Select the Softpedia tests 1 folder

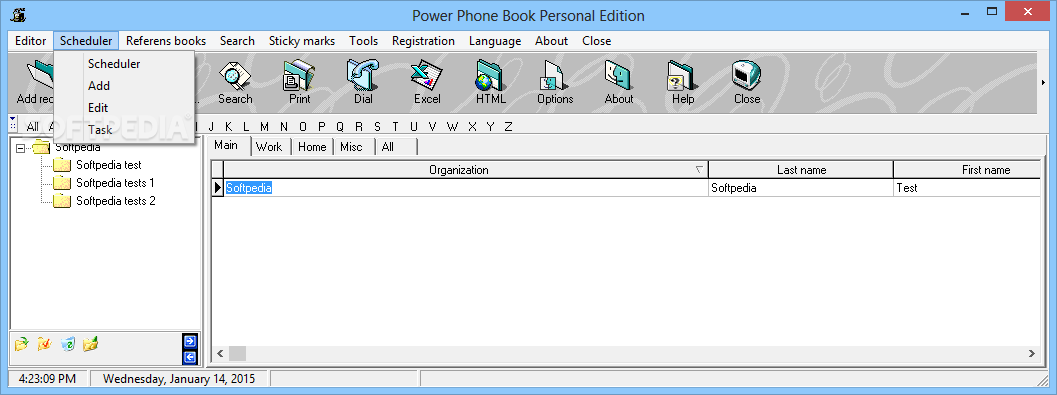[115, 183]
